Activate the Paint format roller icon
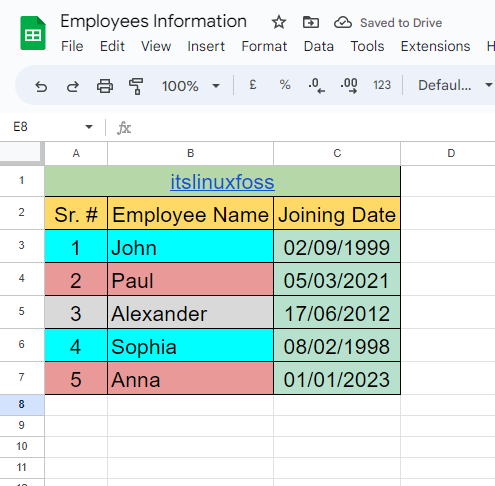The width and height of the screenshot is (495, 486). tap(136, 86)
